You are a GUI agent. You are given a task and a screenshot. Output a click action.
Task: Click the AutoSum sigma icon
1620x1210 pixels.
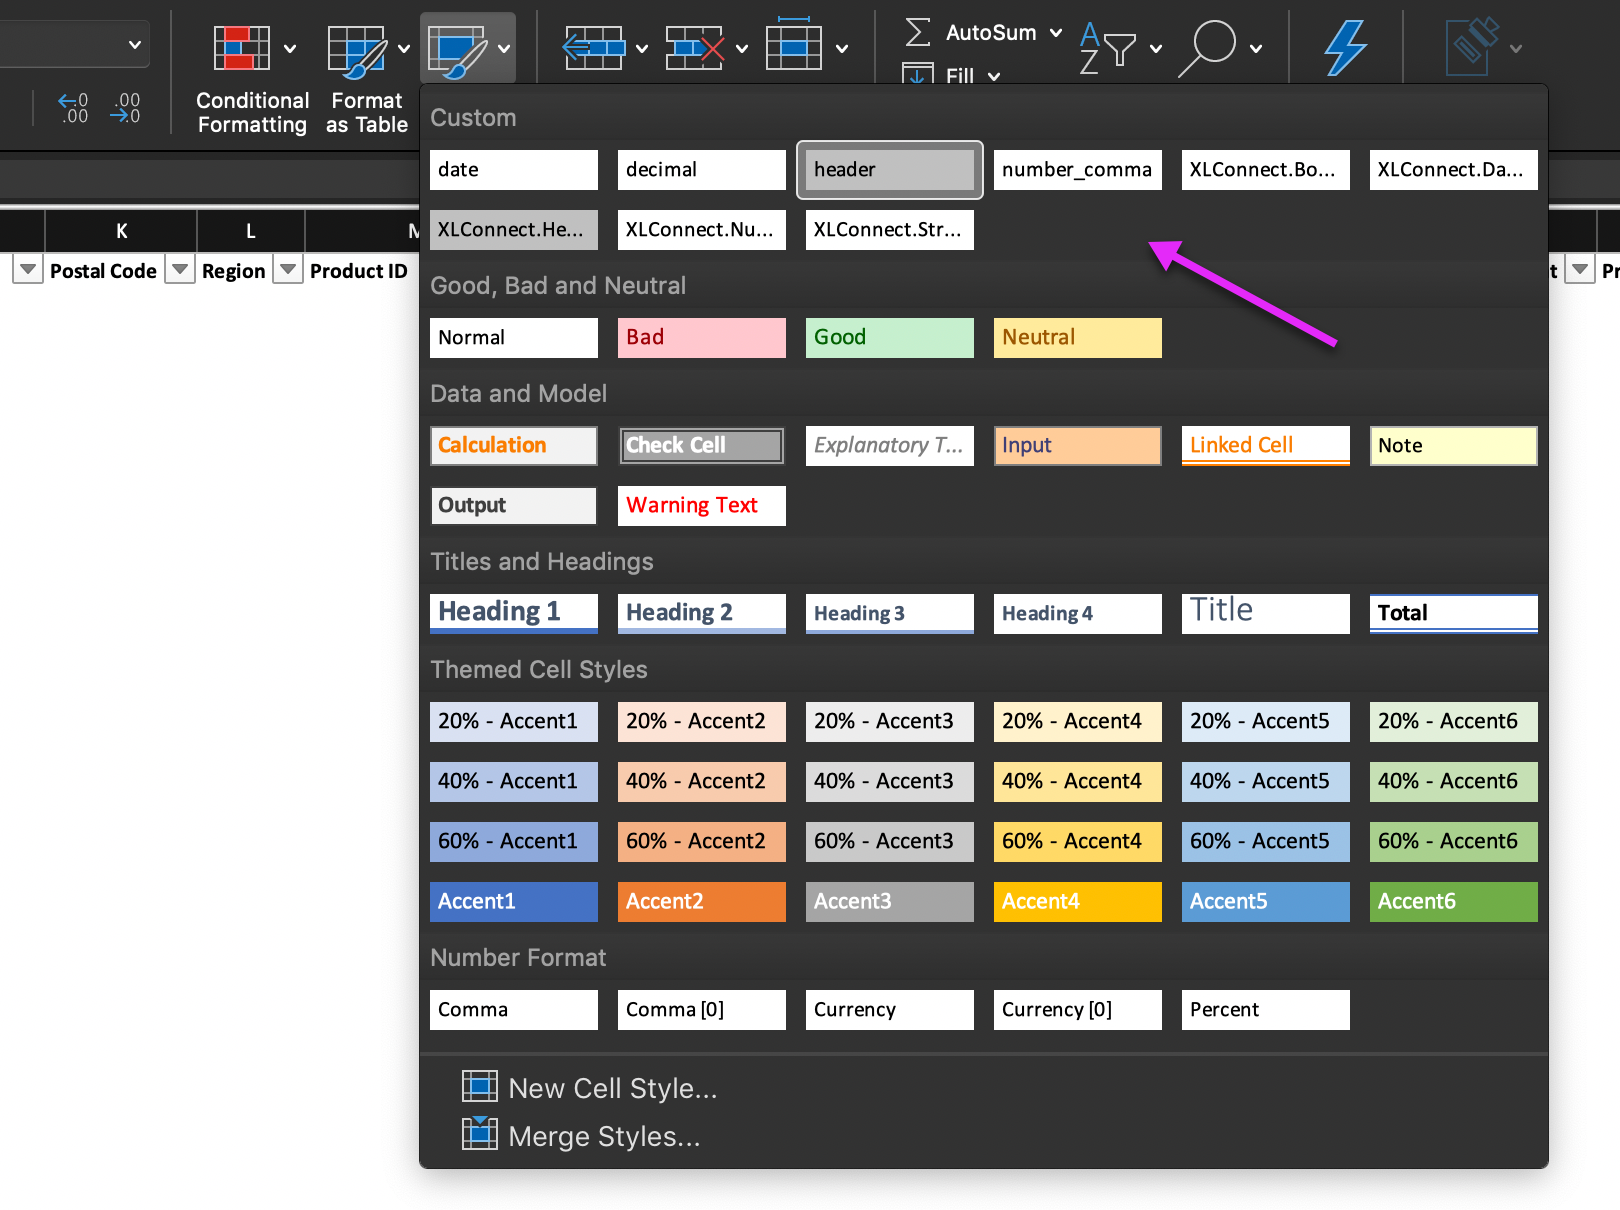click(x=917, y=32)
